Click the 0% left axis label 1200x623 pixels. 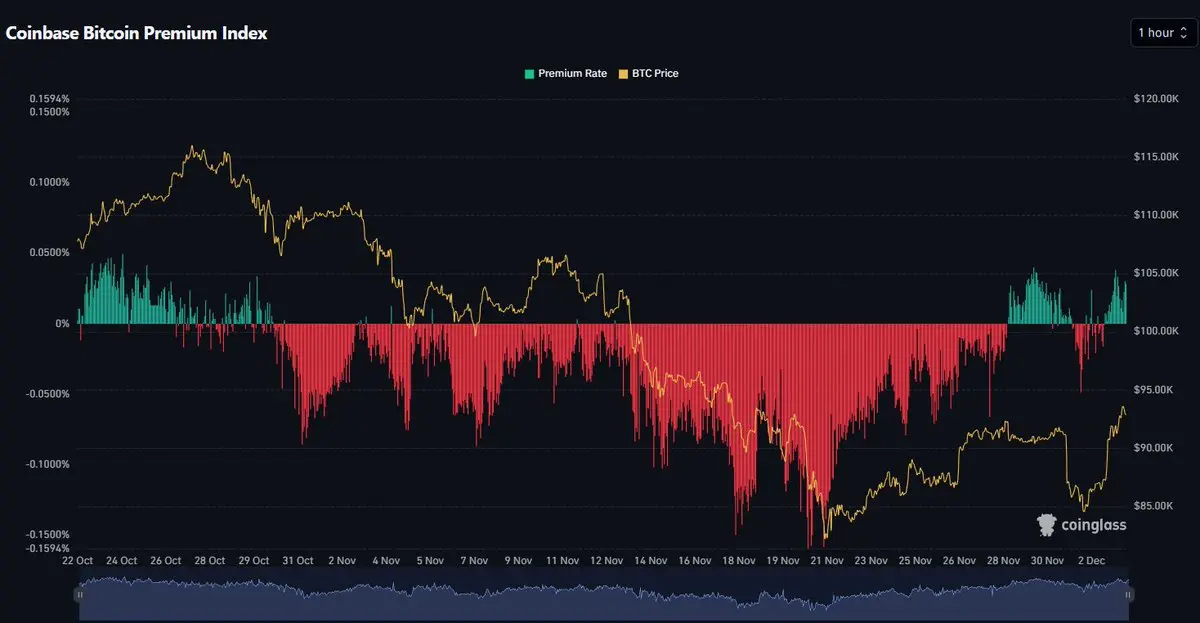62,323
